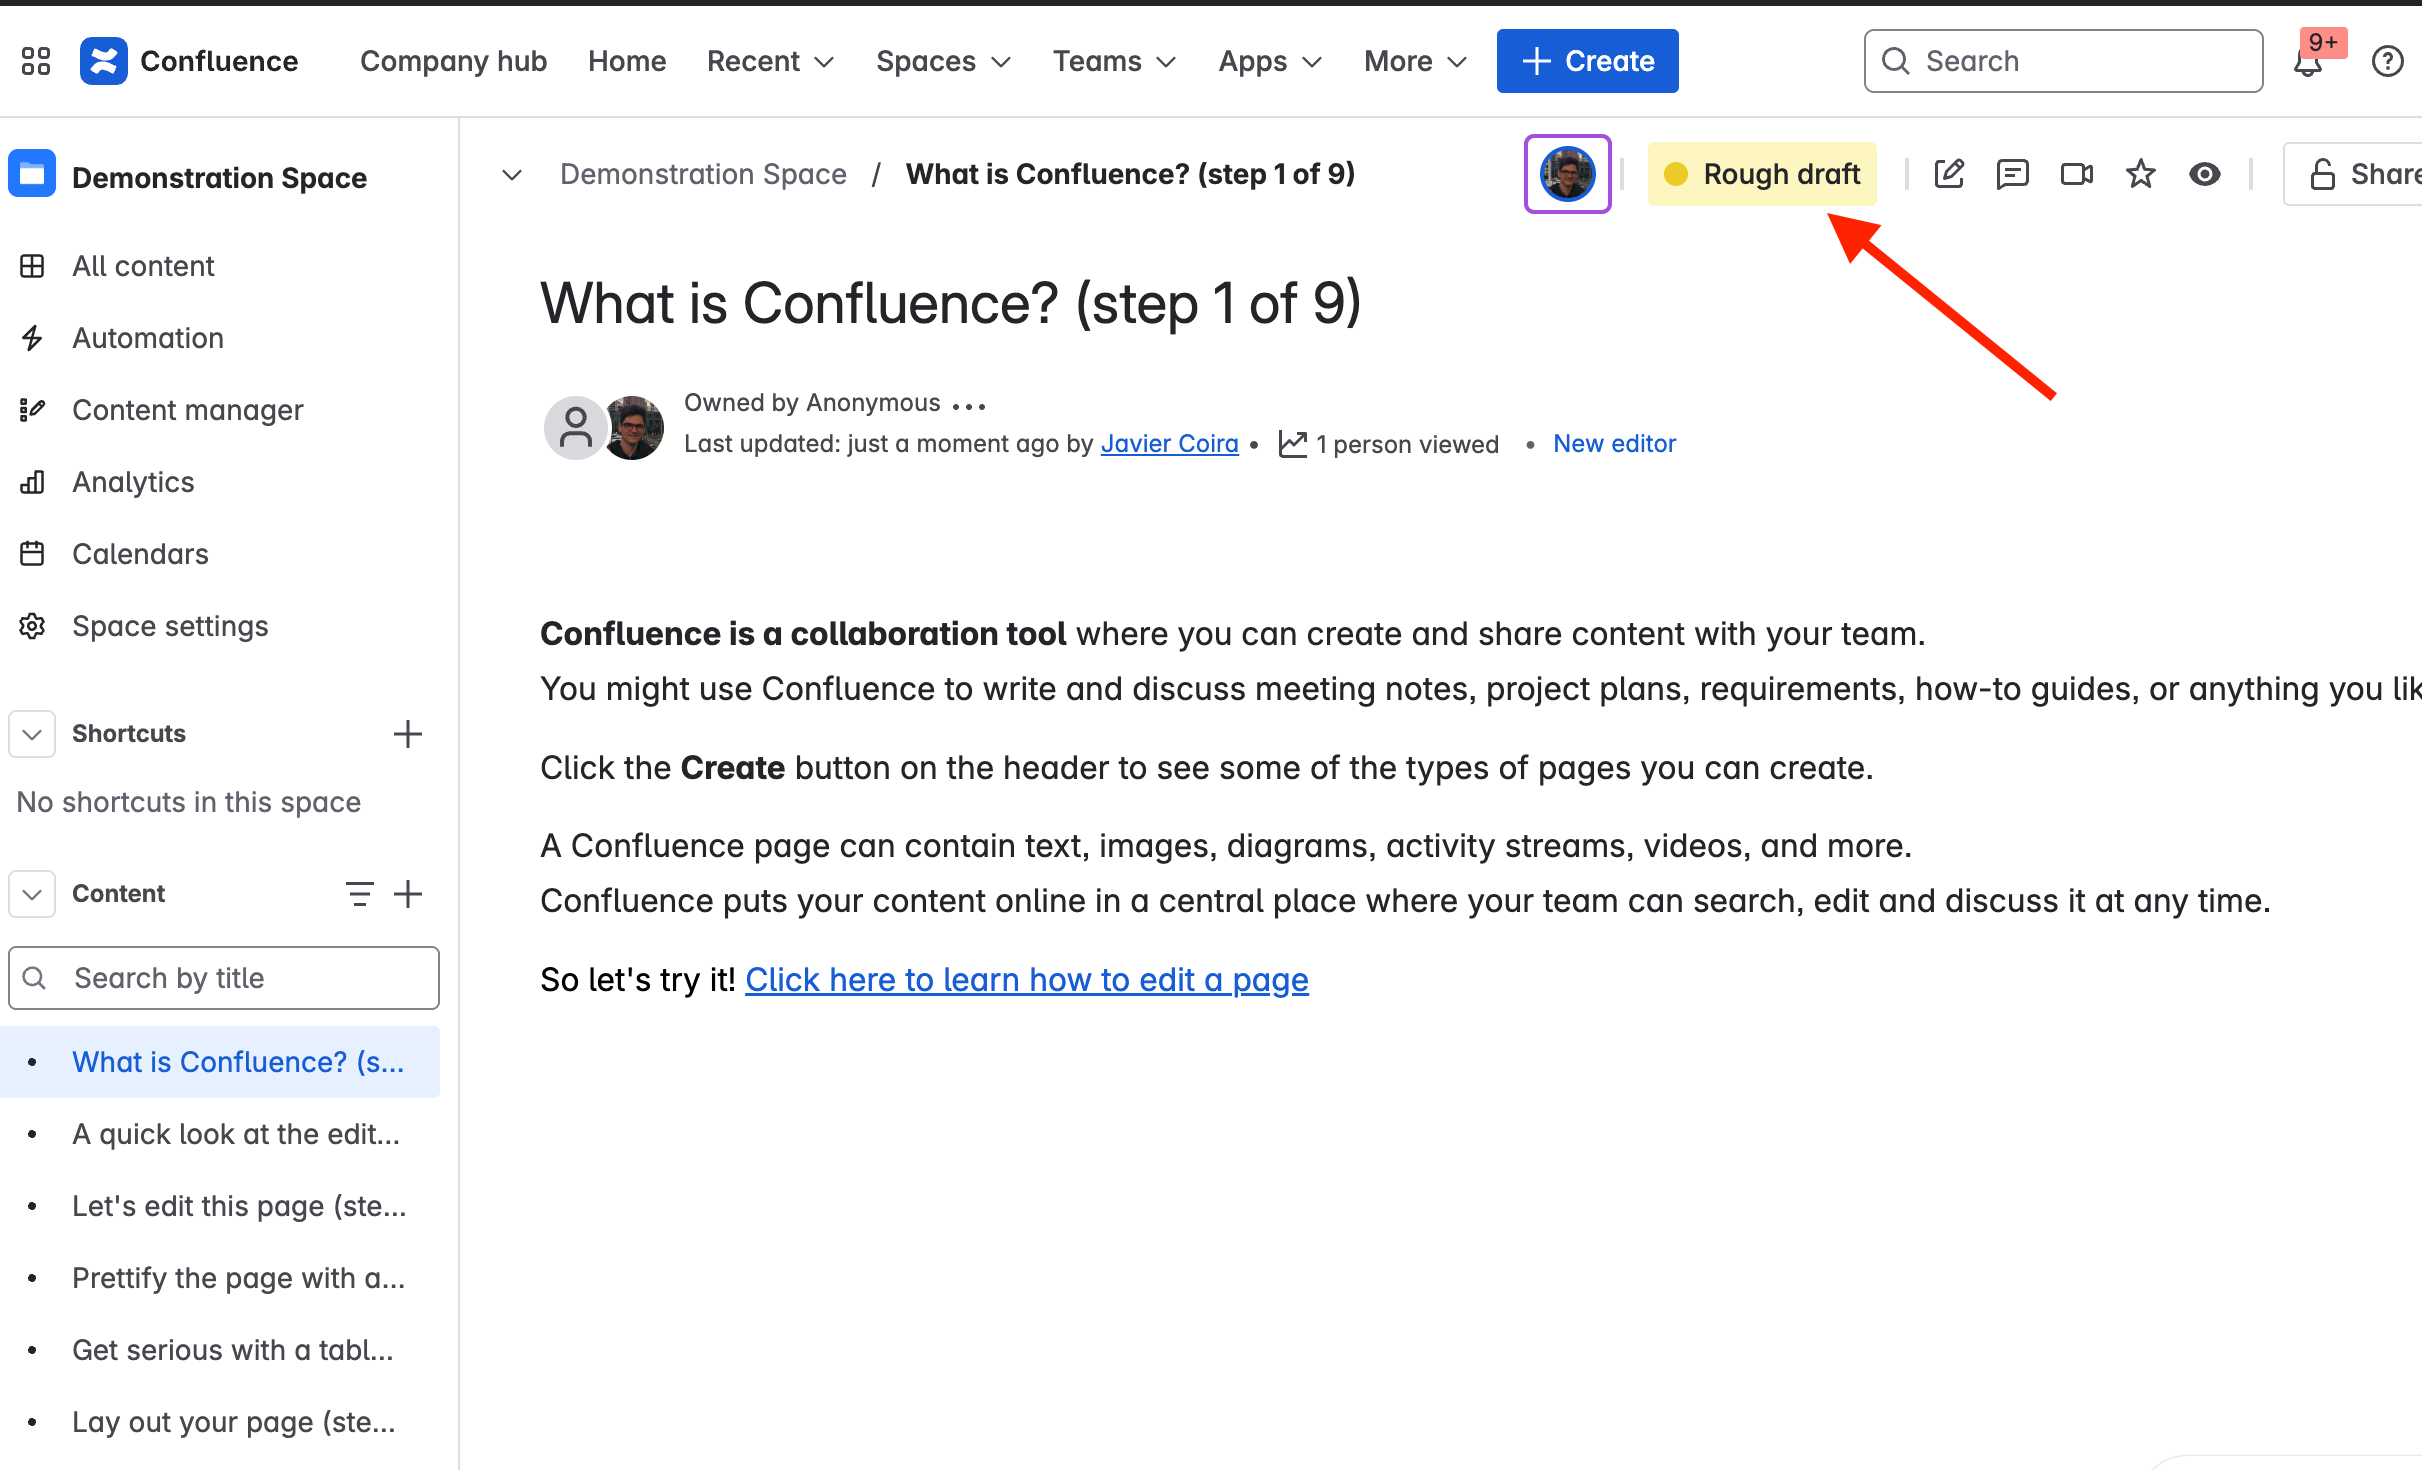The image size is (2422, 1470).
Task: Toggle watching the page with the eye icon
Action: [2205, 173]
